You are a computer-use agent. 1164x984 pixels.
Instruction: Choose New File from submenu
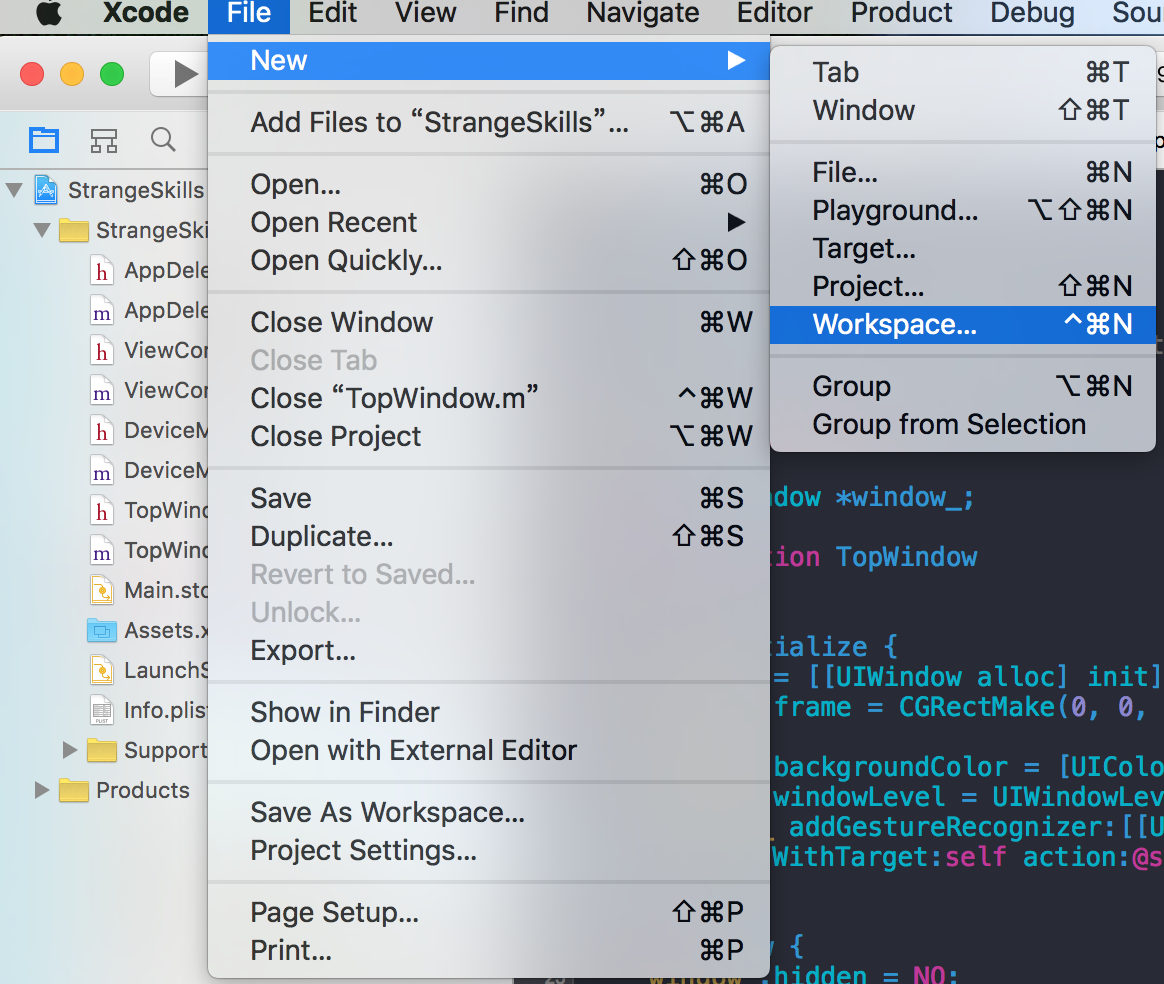tap(963, 173)
